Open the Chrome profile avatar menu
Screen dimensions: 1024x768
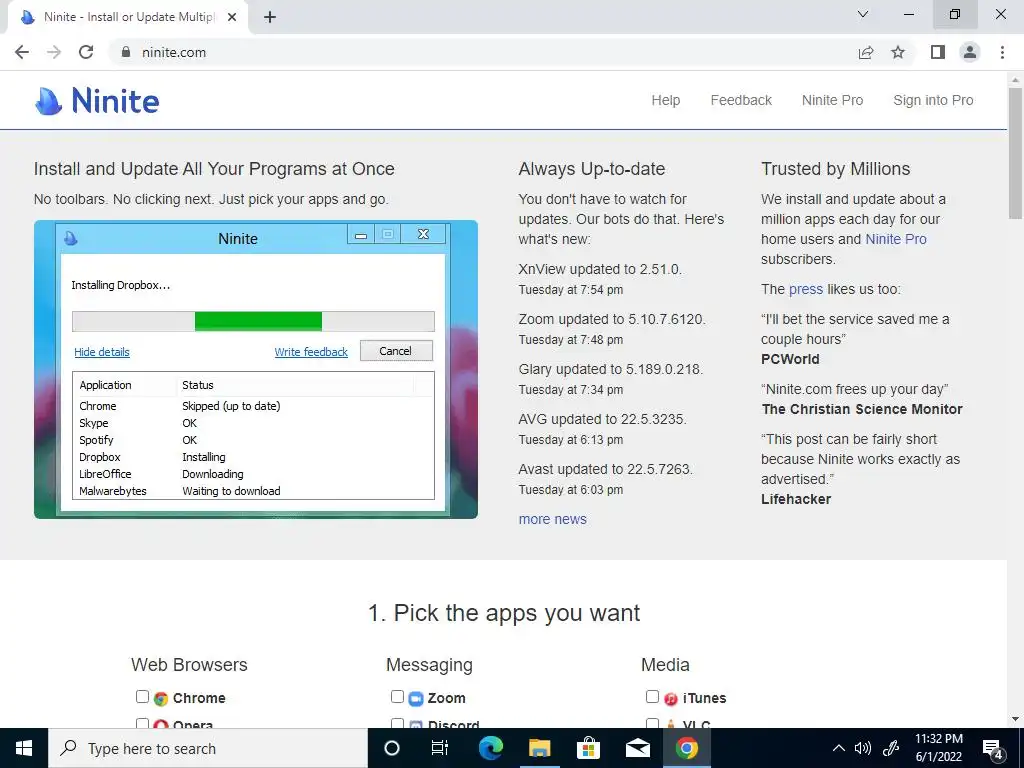click(970, 52)
